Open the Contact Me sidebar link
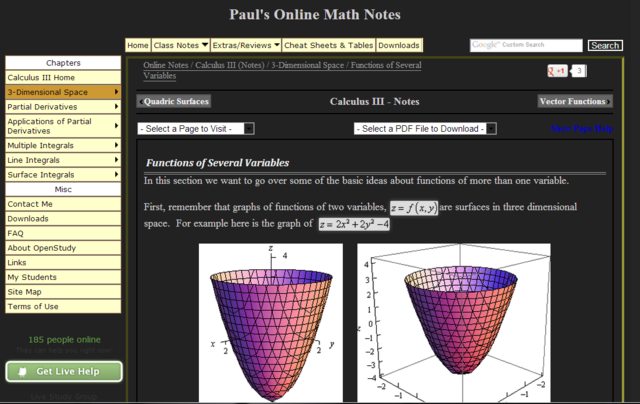This screenshot has width=640, height=404. (63, 204)
